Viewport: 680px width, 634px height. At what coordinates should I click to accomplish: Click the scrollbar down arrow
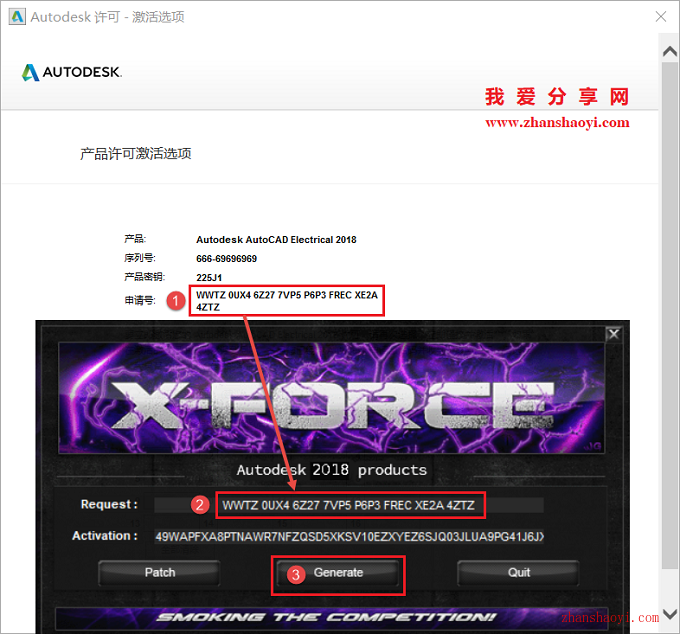click(670, 614)
